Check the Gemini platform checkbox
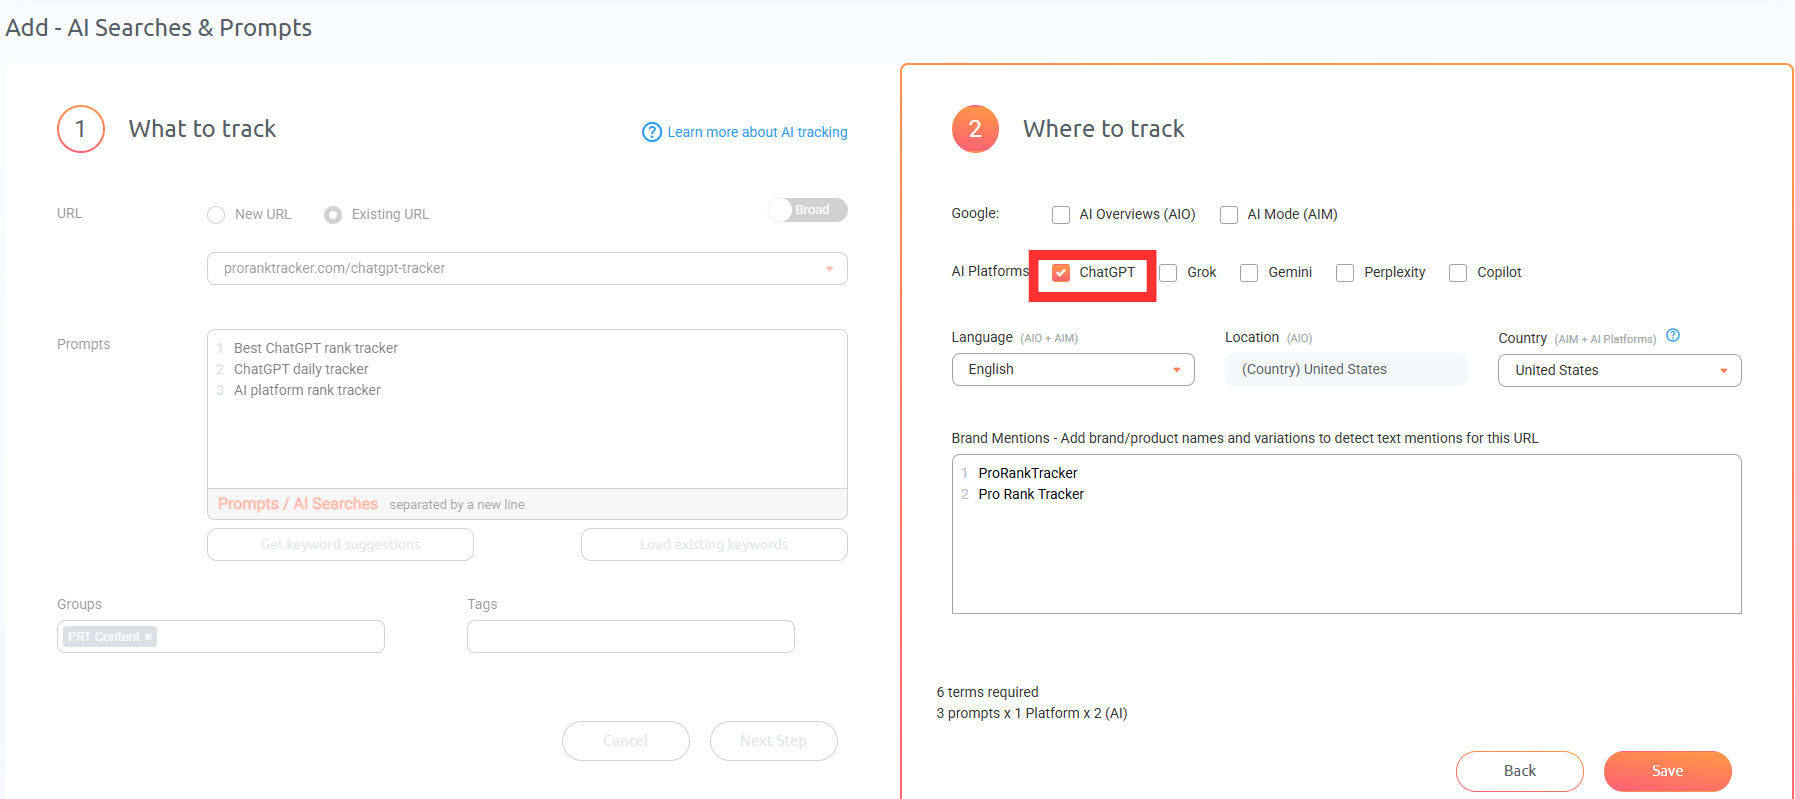 [1249, 273]
